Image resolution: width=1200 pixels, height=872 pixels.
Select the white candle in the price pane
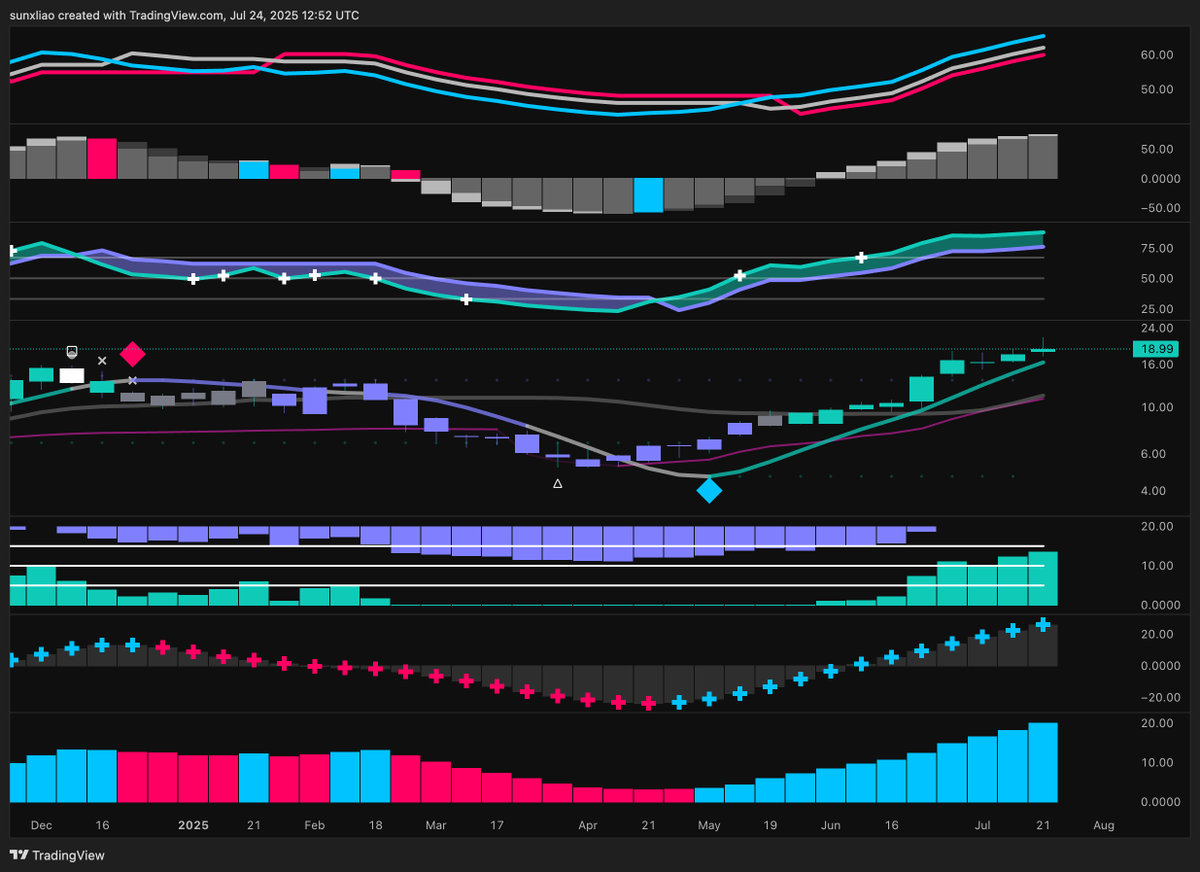pos(72,375)
